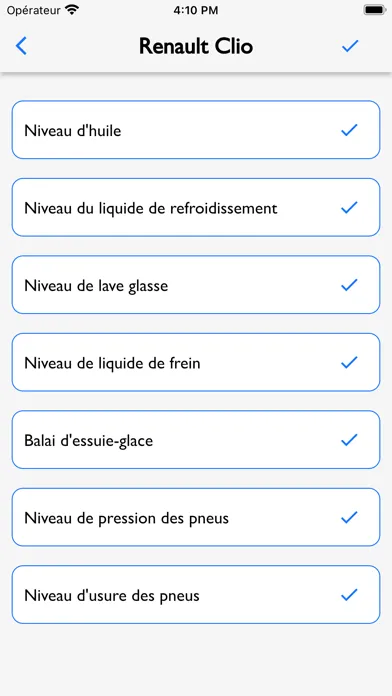Toggle the Niveau de pression des pneus checkmark

coord(349,517)
